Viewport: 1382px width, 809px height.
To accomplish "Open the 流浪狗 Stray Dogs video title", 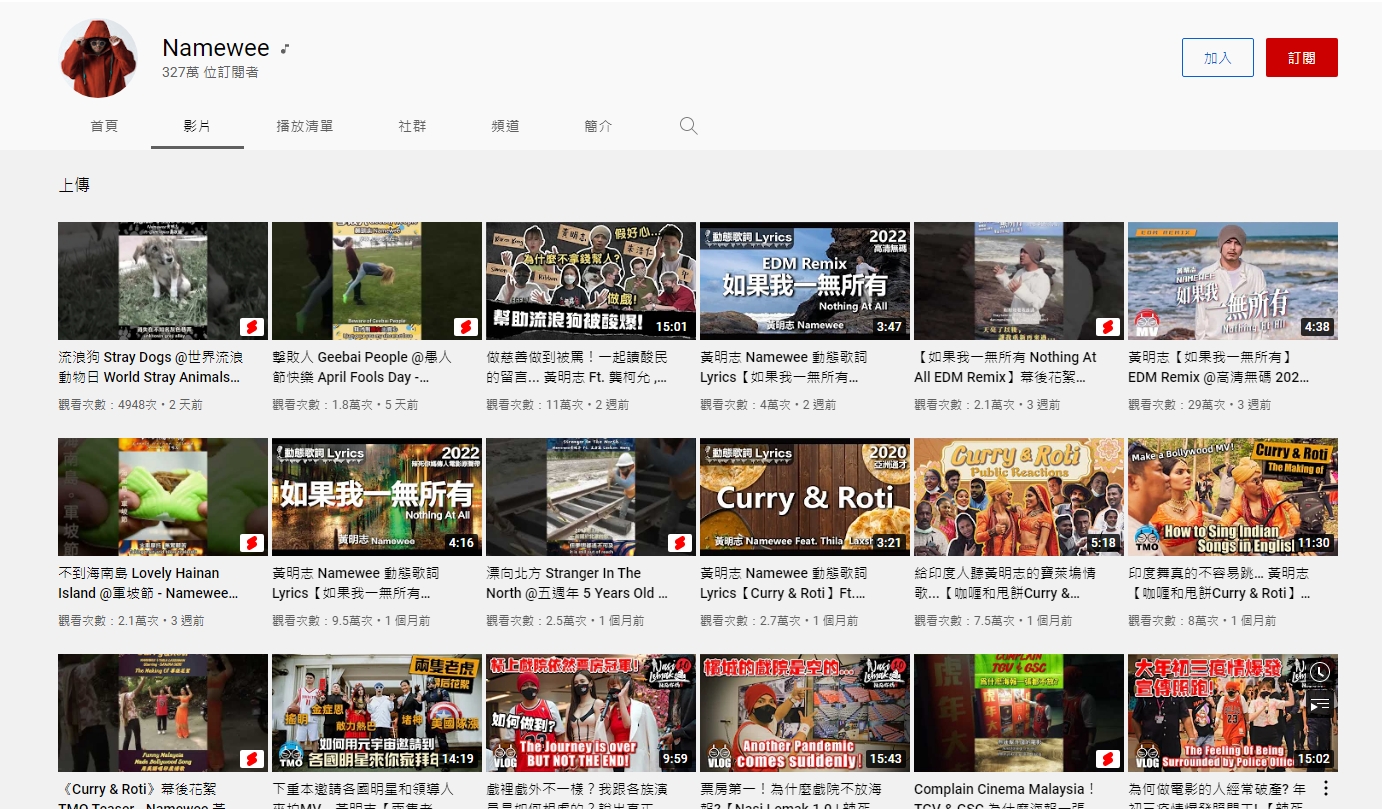I will click(x=150, y=367).
